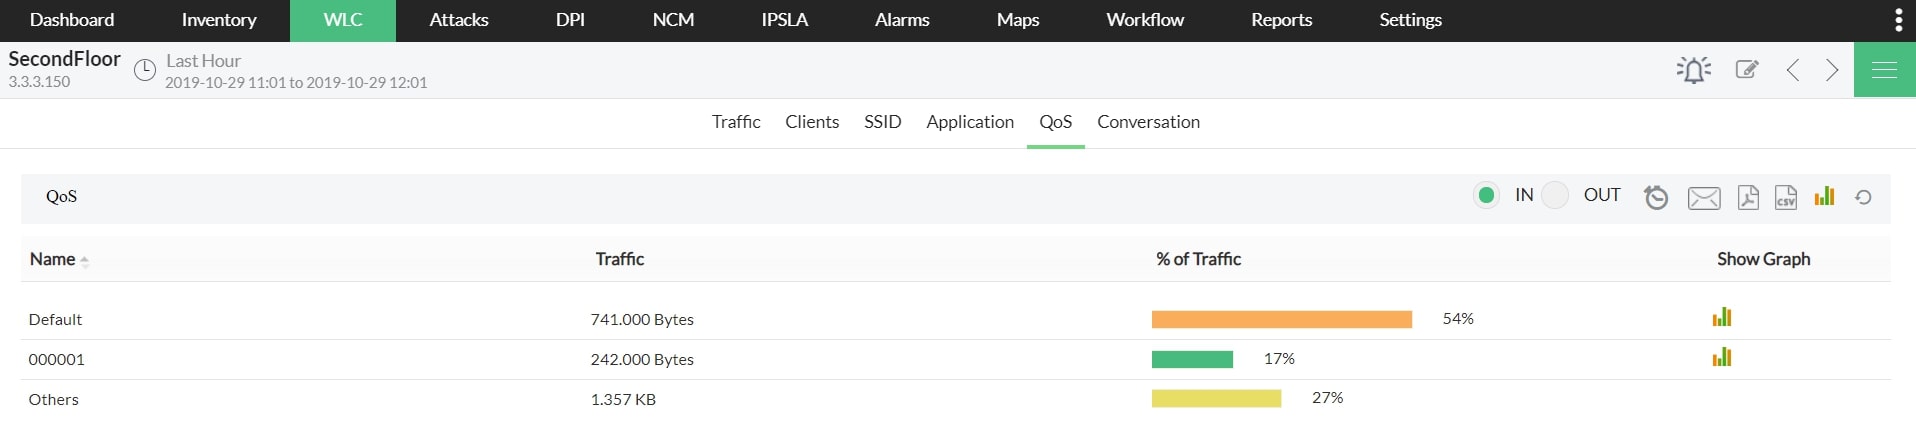Switch to the Application tab
1916x429 pixels.
(x=969, y=122)
